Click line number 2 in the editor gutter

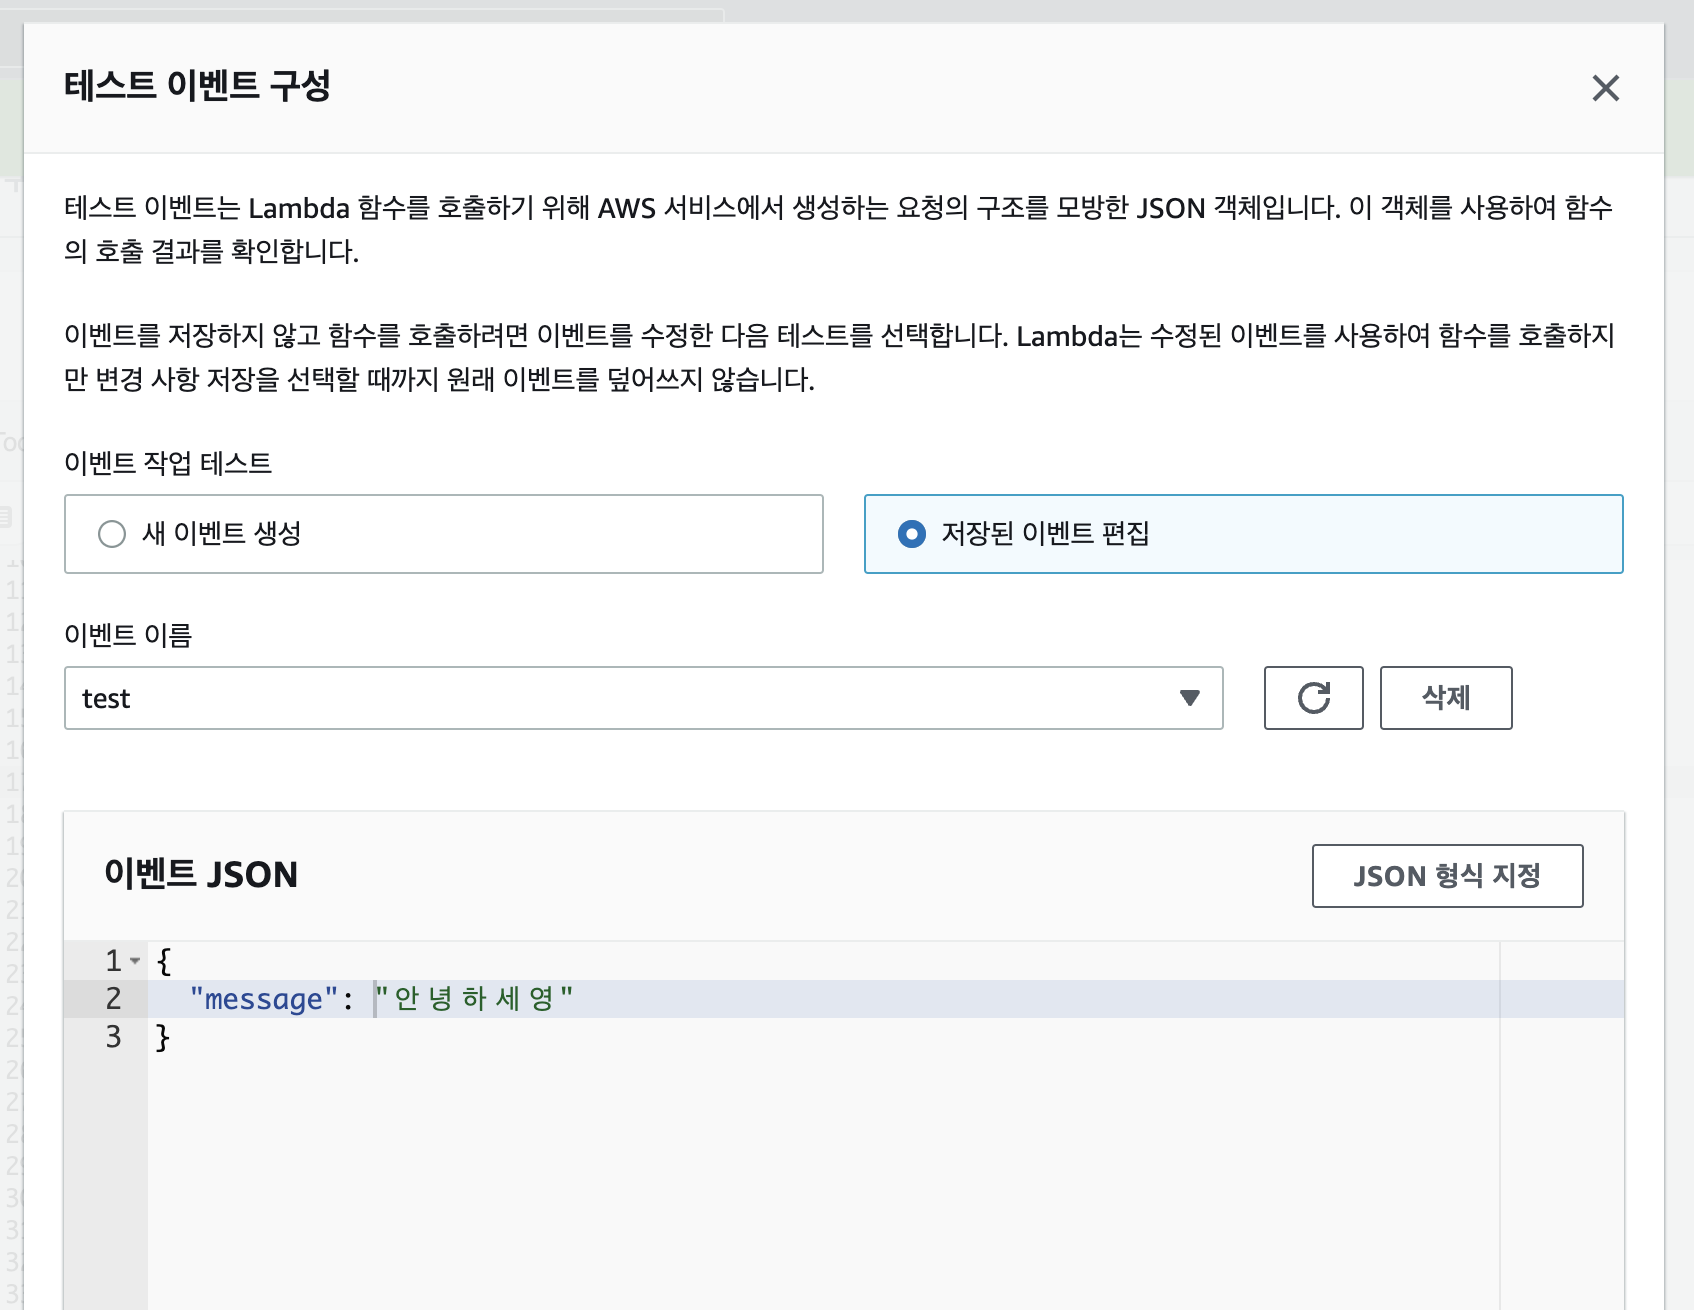click(114, 999)
